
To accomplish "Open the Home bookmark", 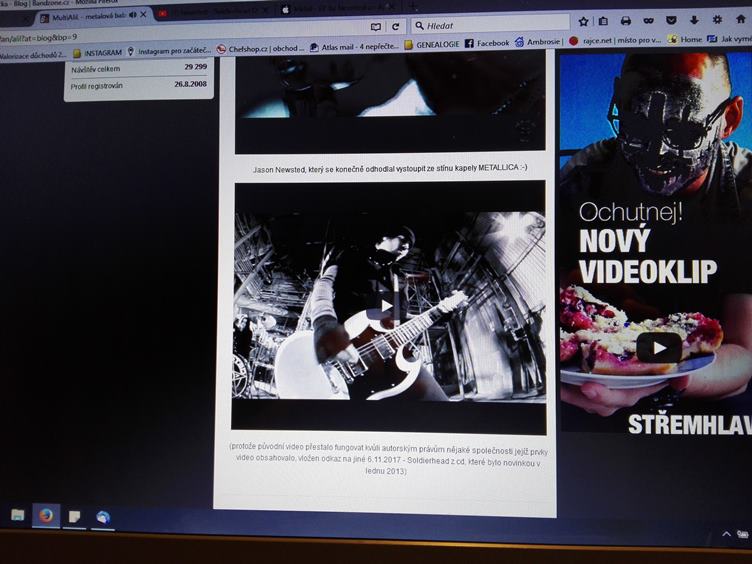I will click(x=685, y=39).
